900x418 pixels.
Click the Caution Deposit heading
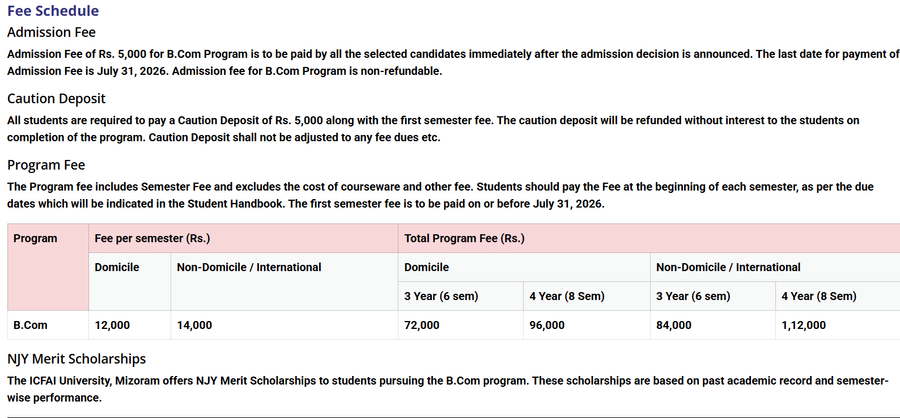56,98
